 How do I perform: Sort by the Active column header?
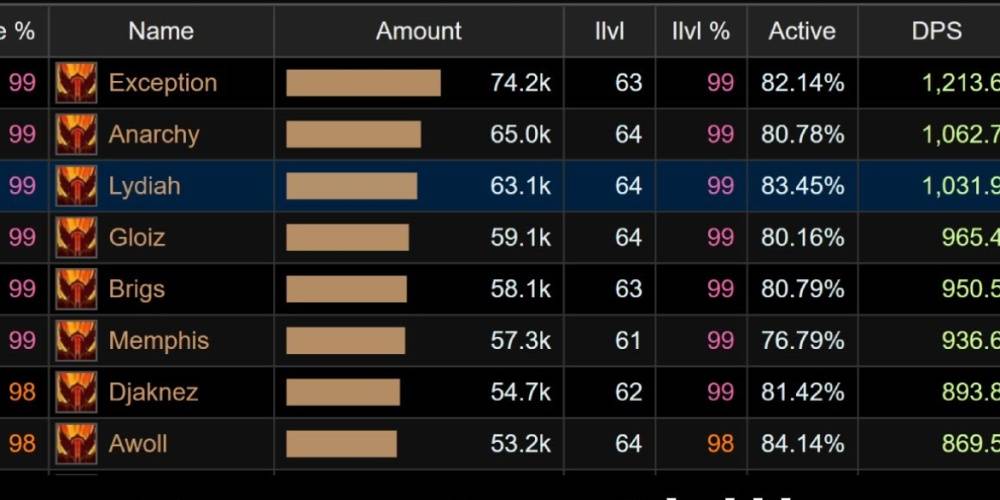801,31
